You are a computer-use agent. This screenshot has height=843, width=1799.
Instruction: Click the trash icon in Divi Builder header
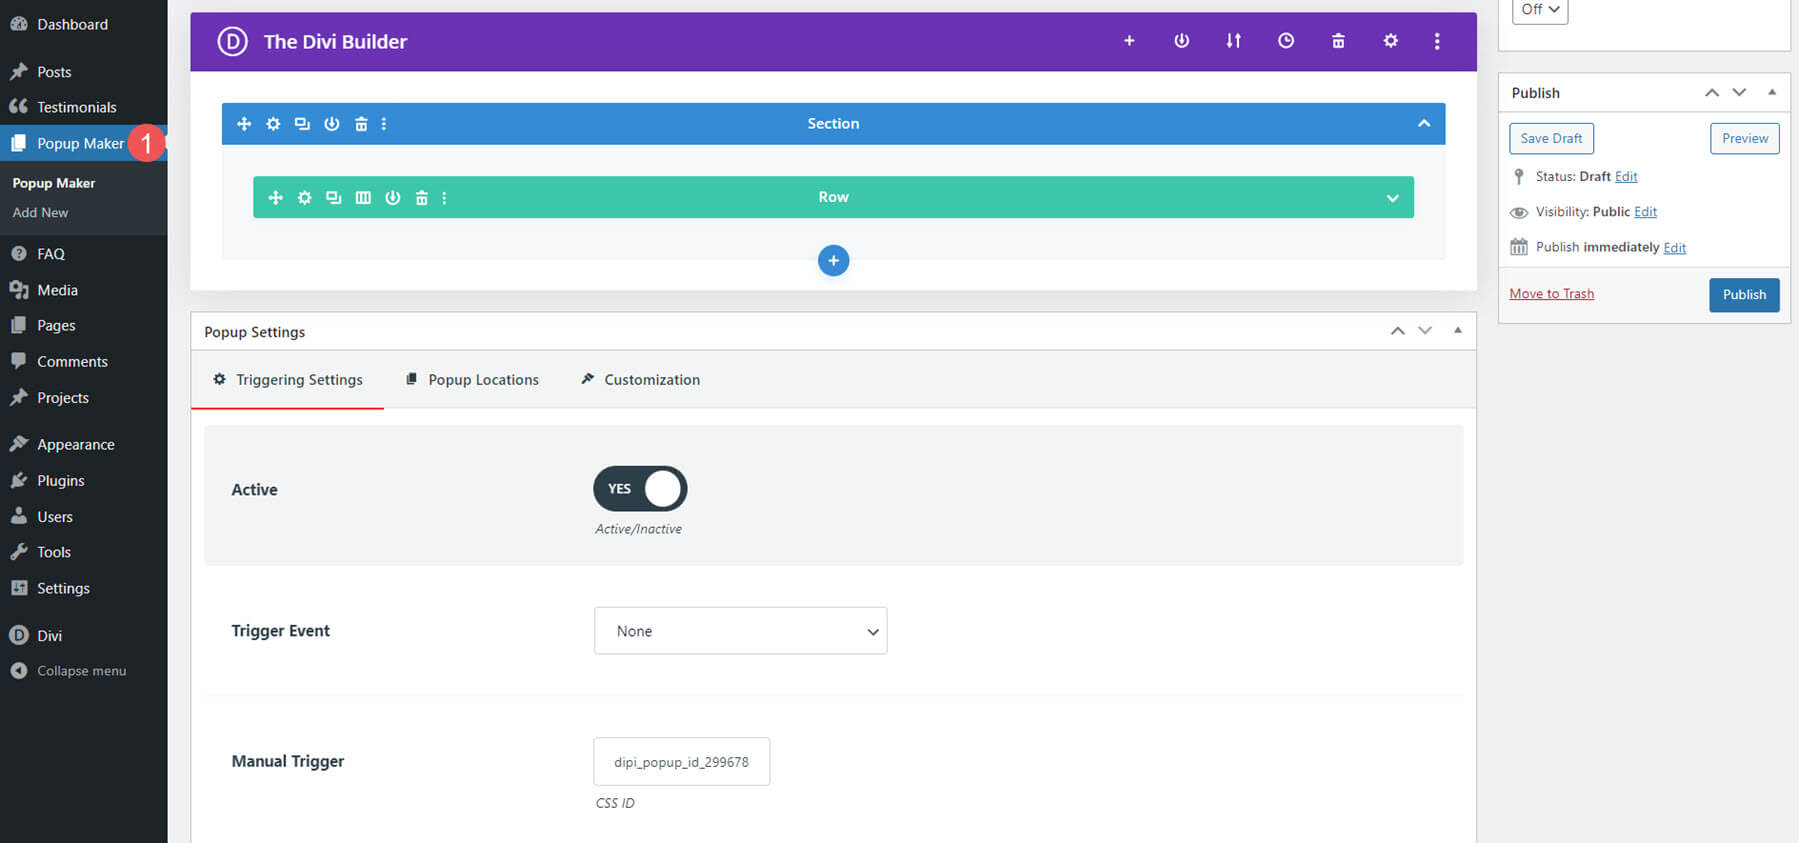1338,41
